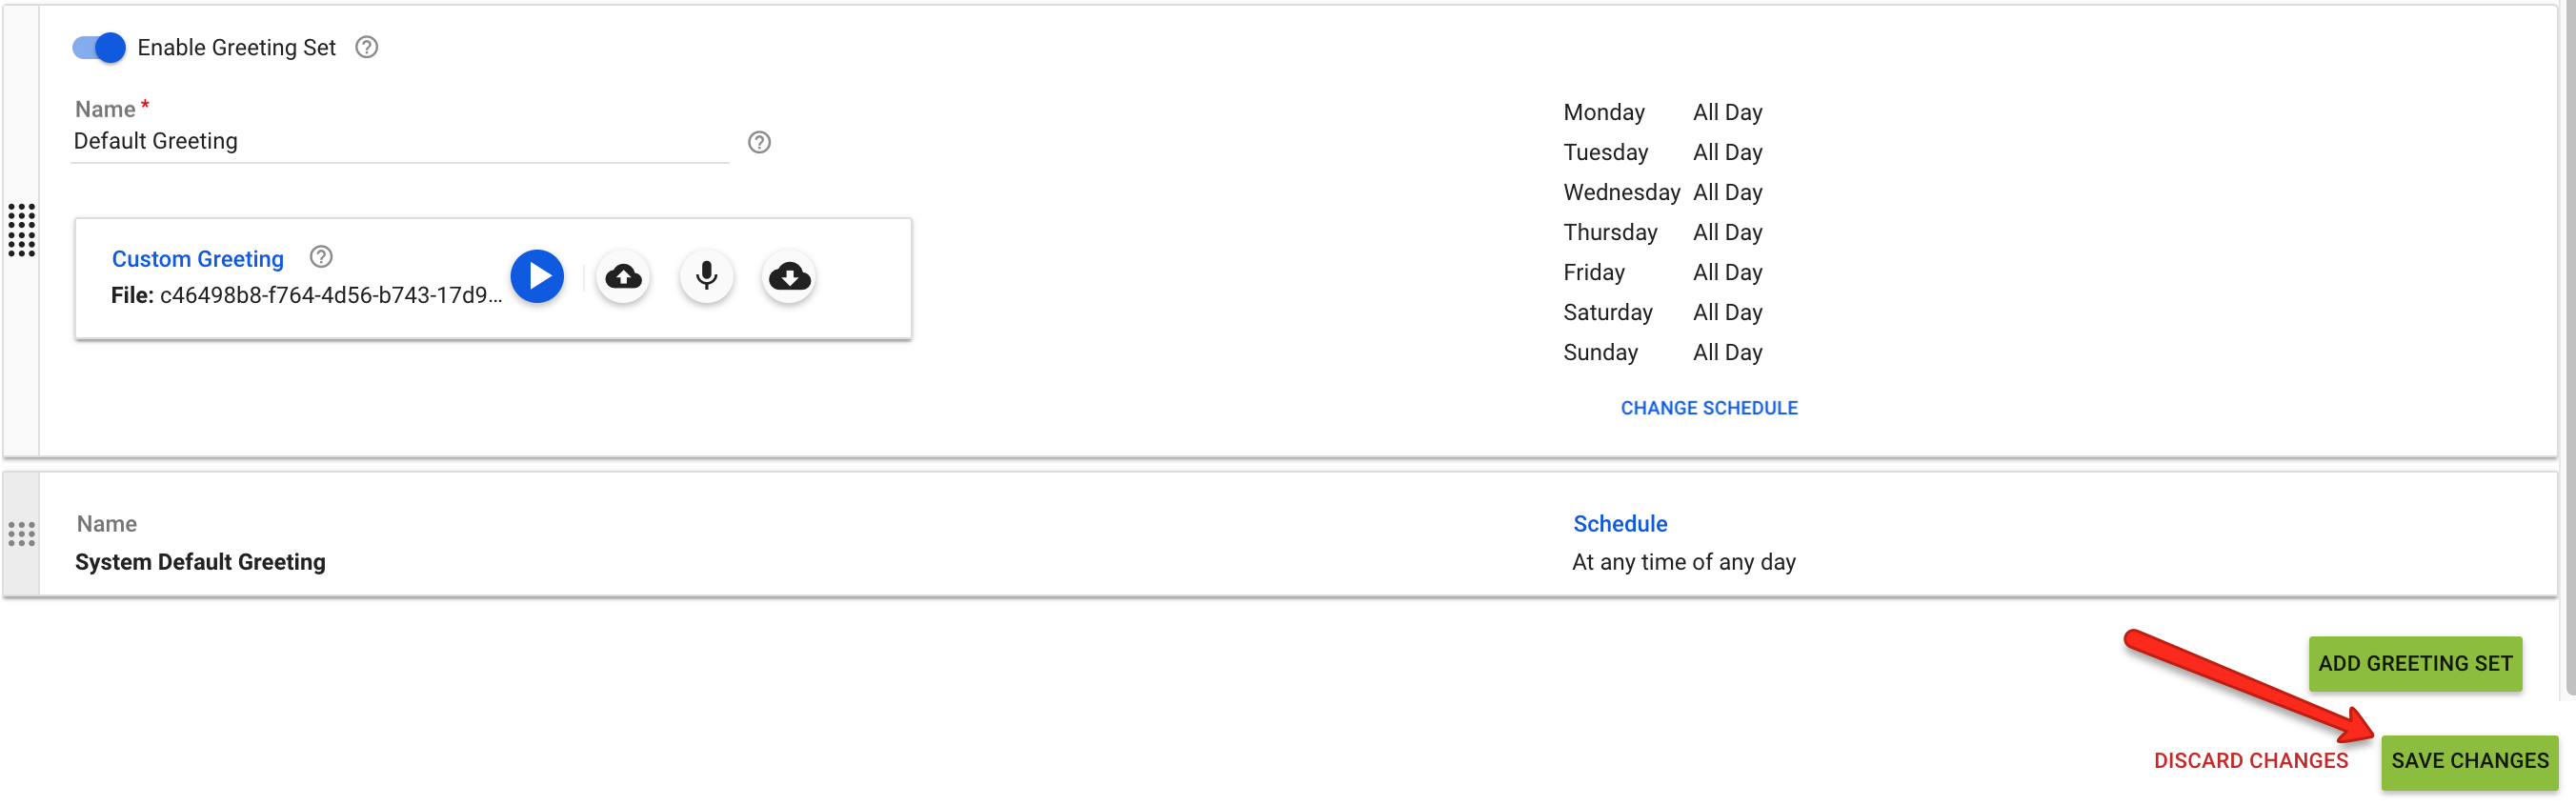Click the Default Greeting name field
Screen dimensions: 2576x806
click(x=400, y=141)
